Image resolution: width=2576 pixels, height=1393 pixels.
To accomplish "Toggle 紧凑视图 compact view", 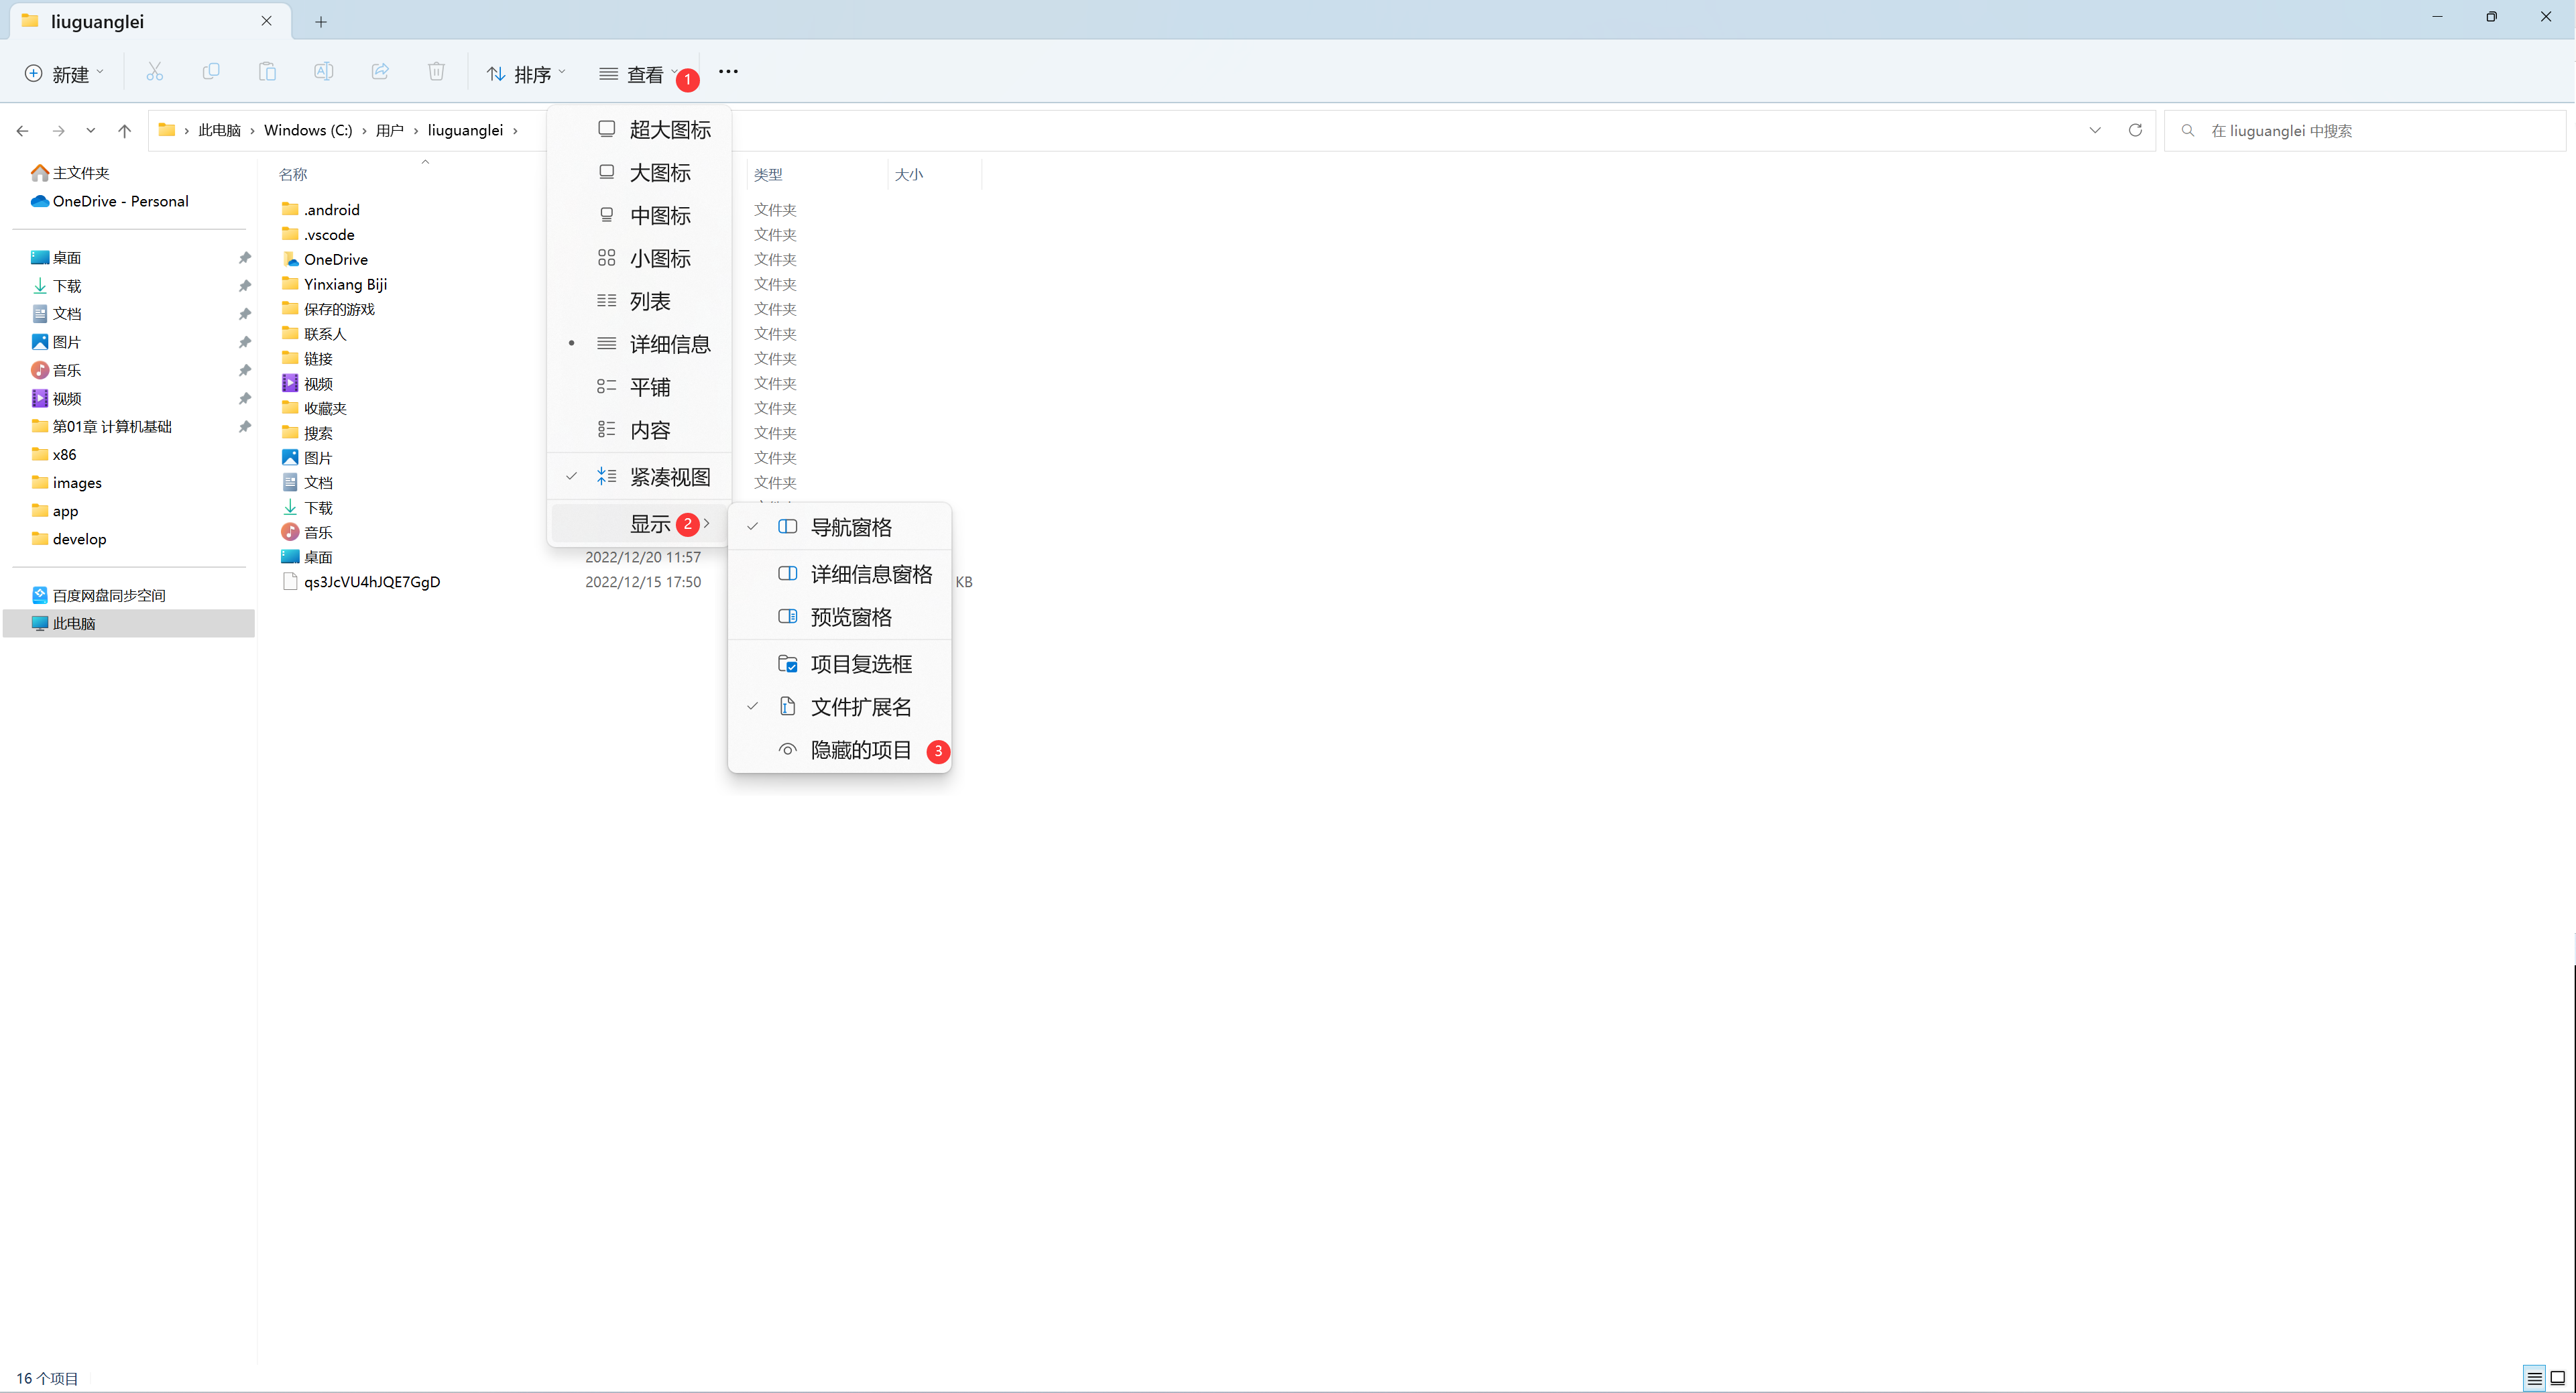I will [639, 477].
